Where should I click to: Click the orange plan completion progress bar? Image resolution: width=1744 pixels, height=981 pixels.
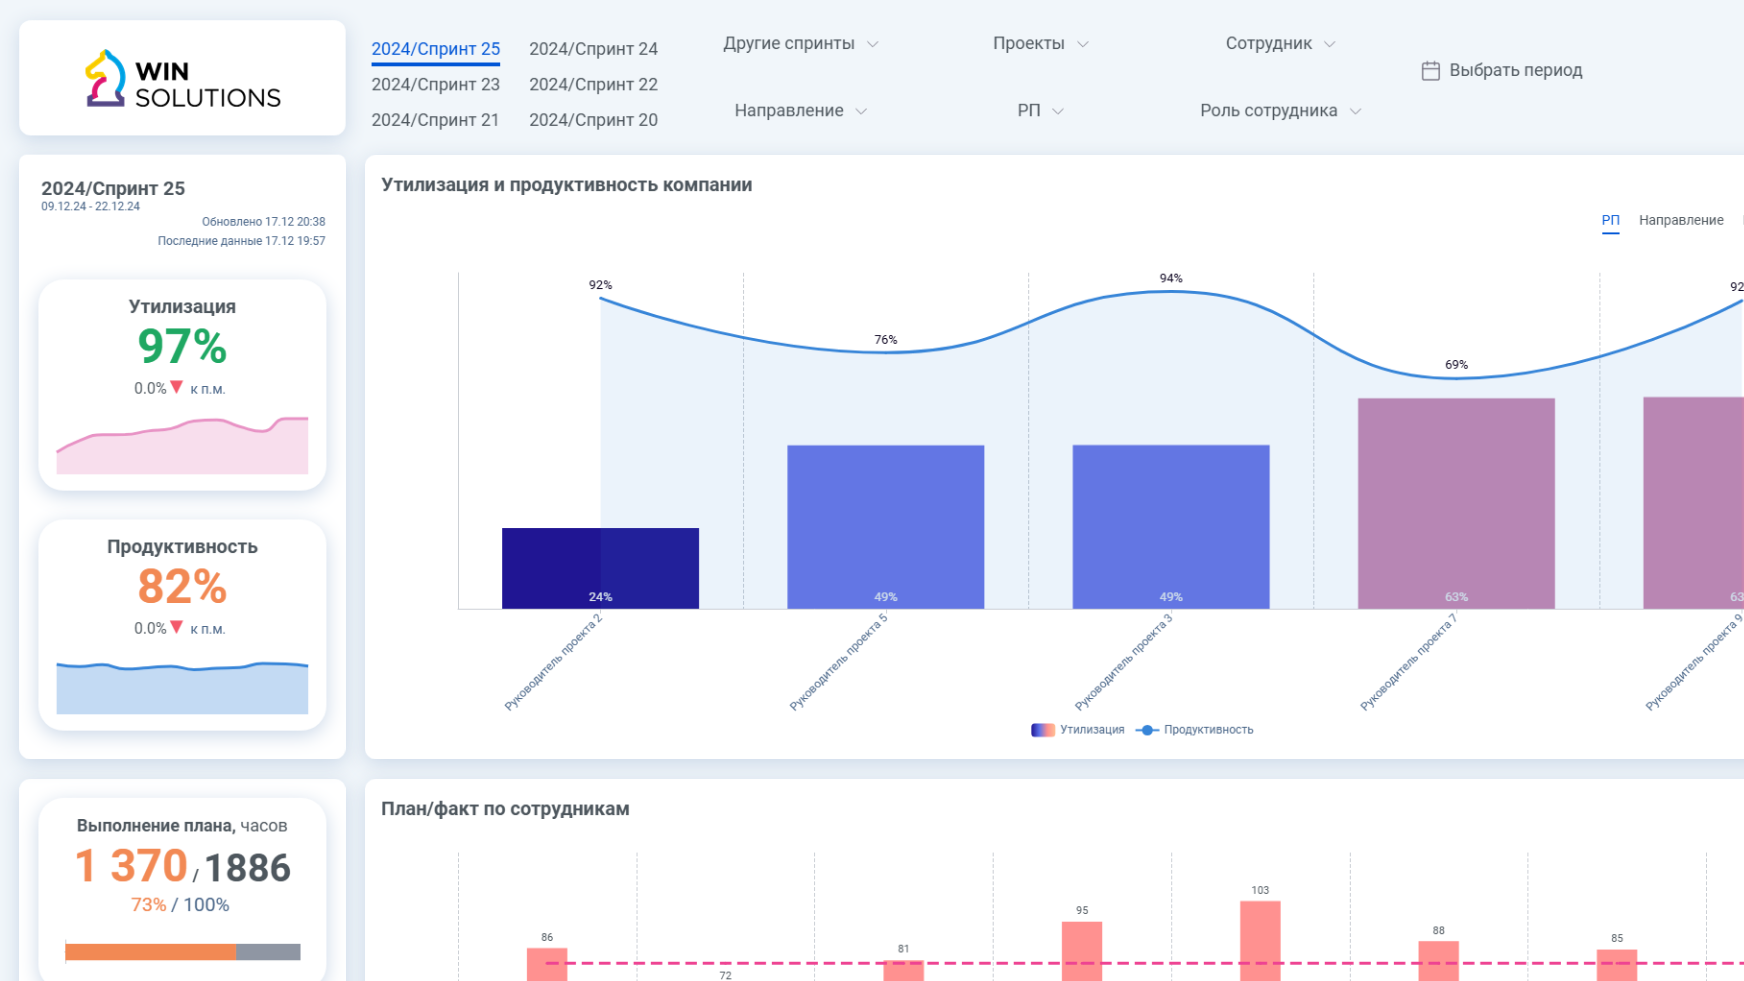(x=150, y=952)
